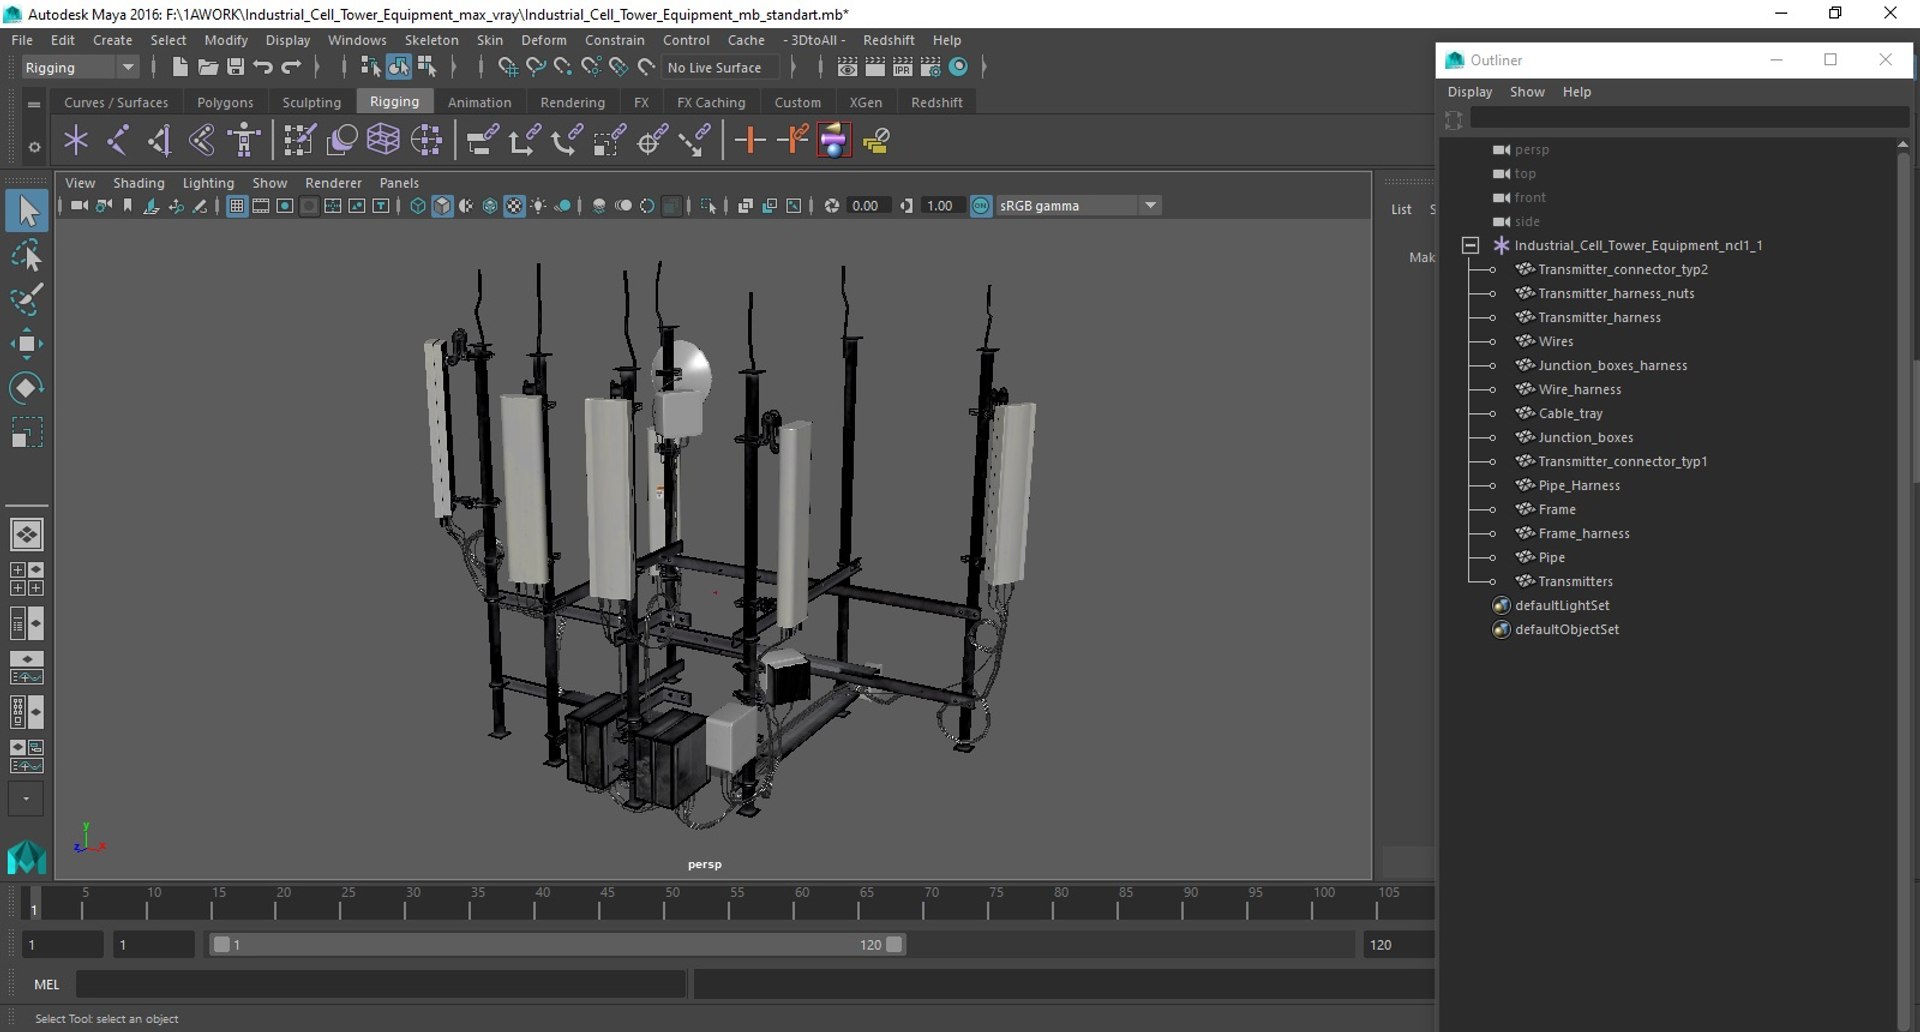Screen dimensions: 1920x1032
Task: Toggle snap to points
Action: pyautogui.click(x=563, y=67)
